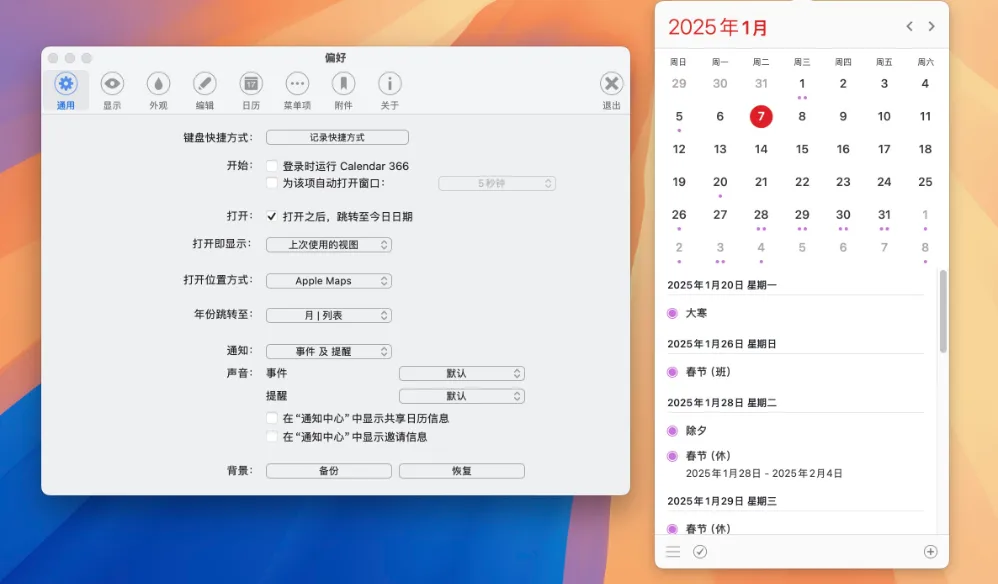
Task: Click the 退出 (Quit) icon
Action: tap(611, 90)
